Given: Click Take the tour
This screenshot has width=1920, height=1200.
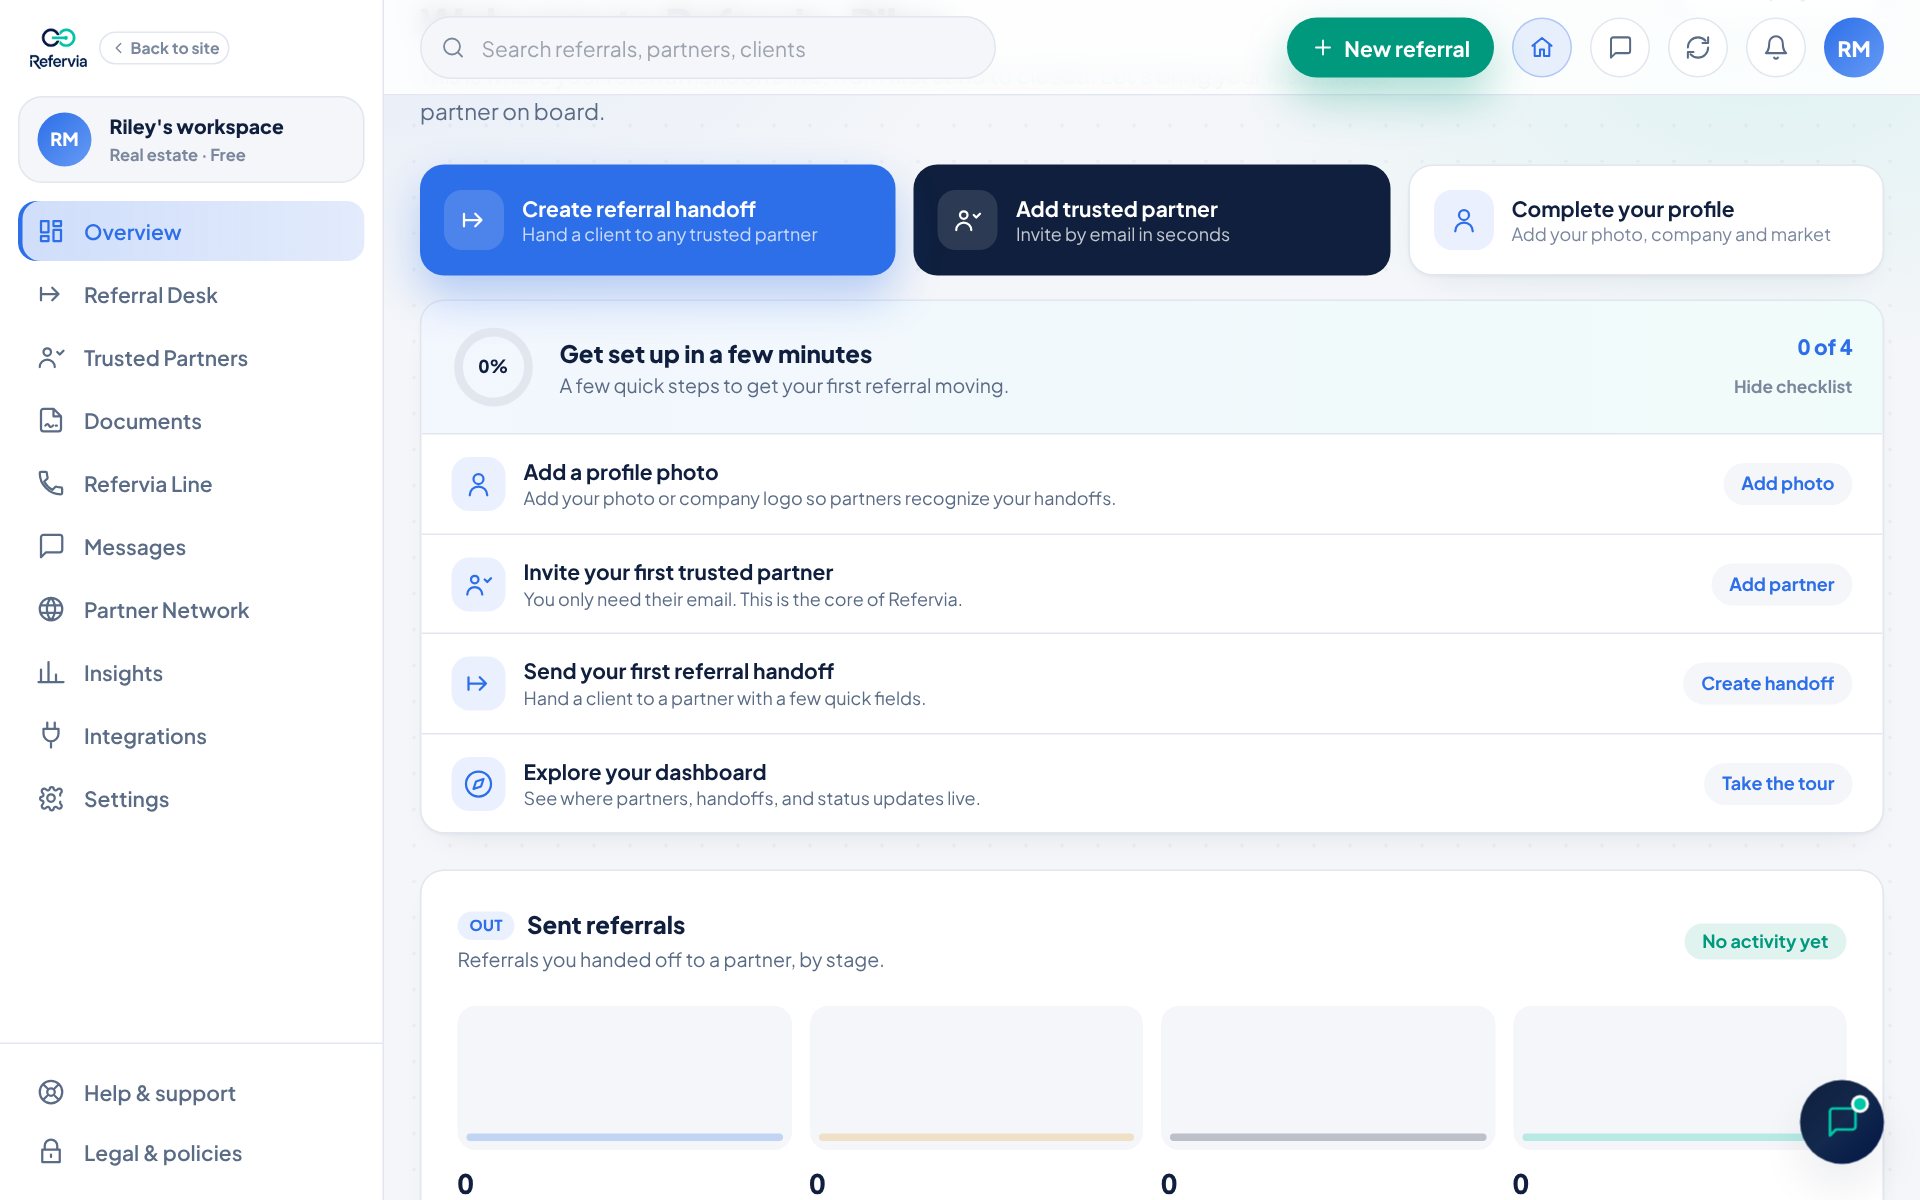Looking at the screenshot, I should tap(1777, 784).
